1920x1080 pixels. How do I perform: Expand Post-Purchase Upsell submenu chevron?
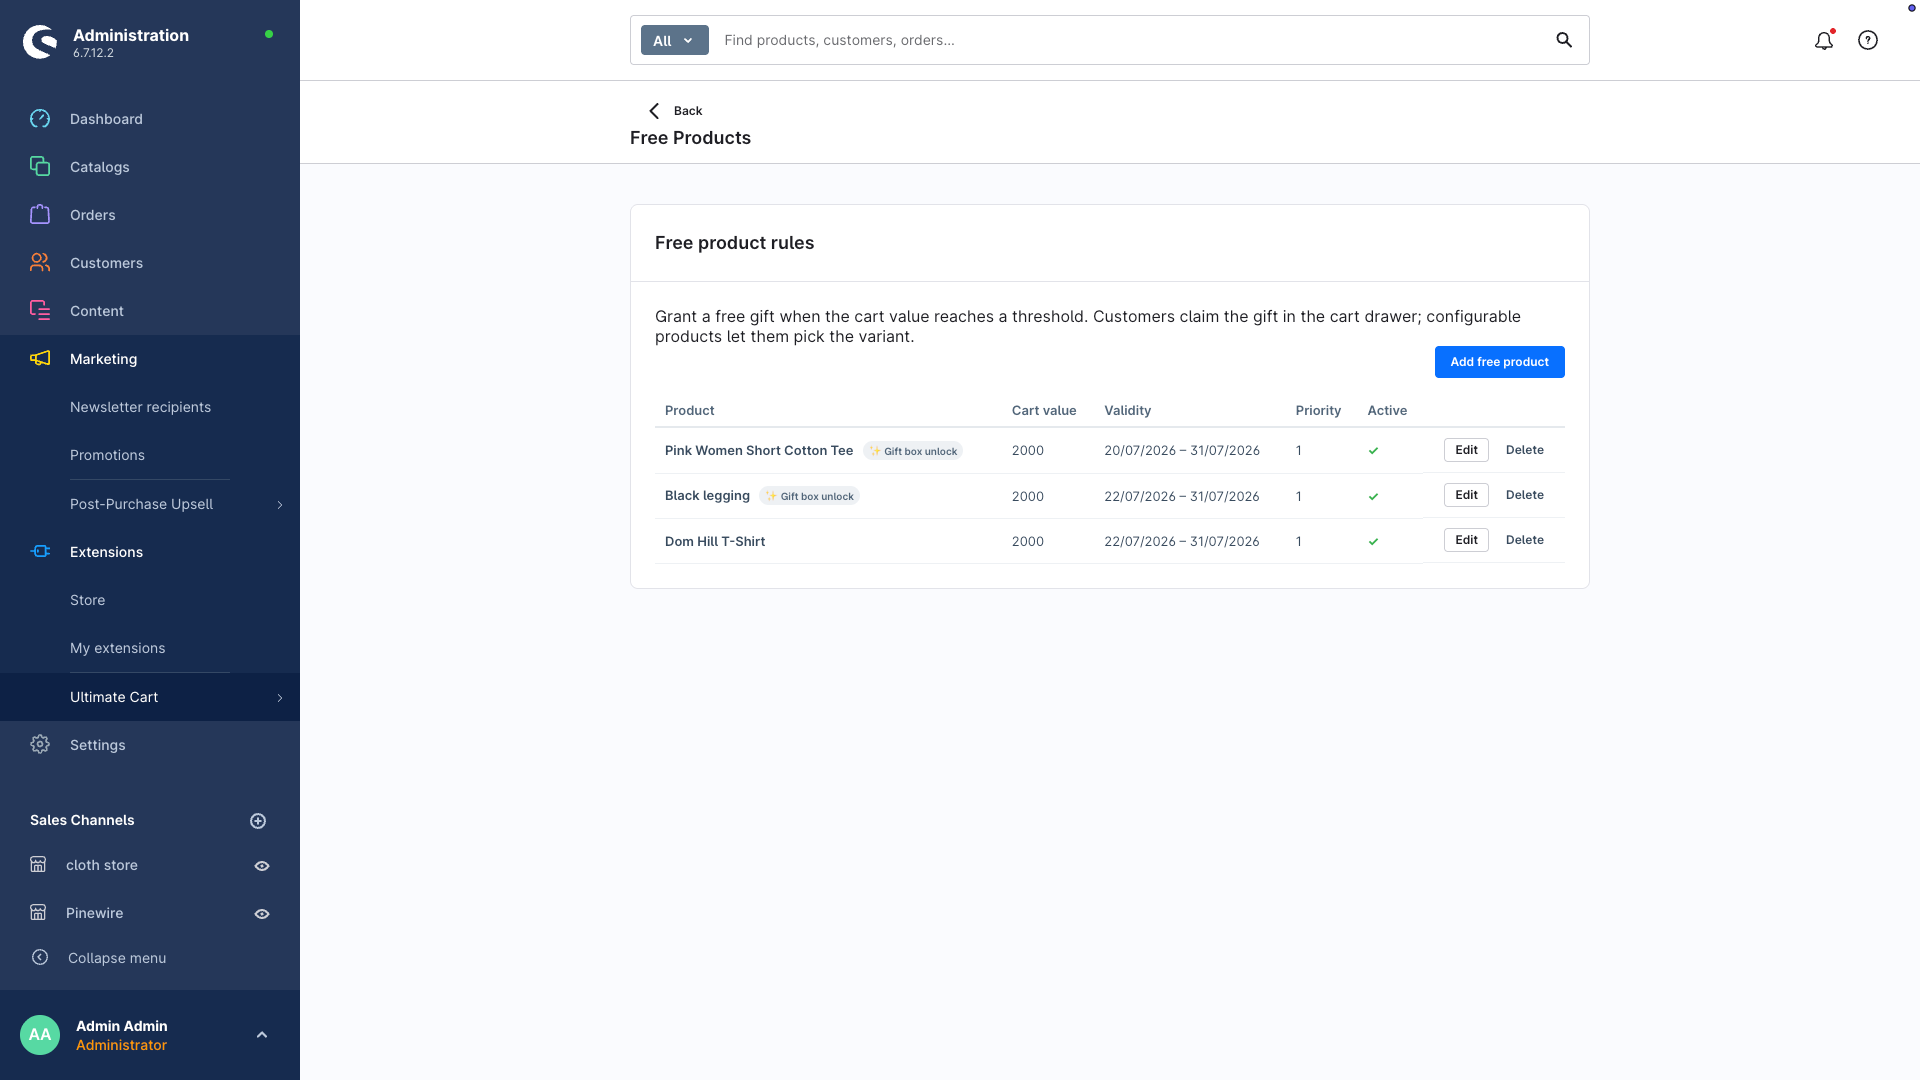[280, 505]
